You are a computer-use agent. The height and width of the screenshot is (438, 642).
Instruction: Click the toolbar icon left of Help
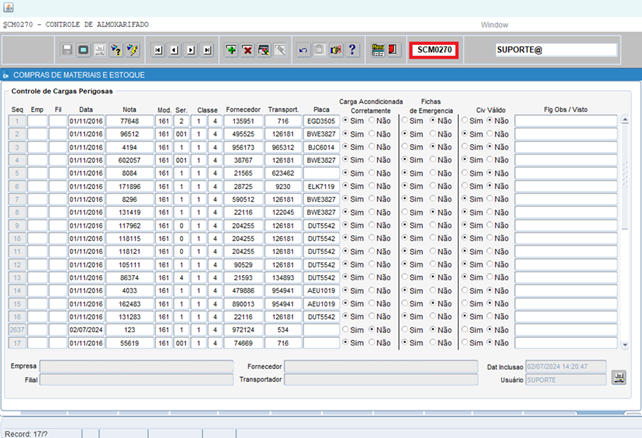(336, 50)
